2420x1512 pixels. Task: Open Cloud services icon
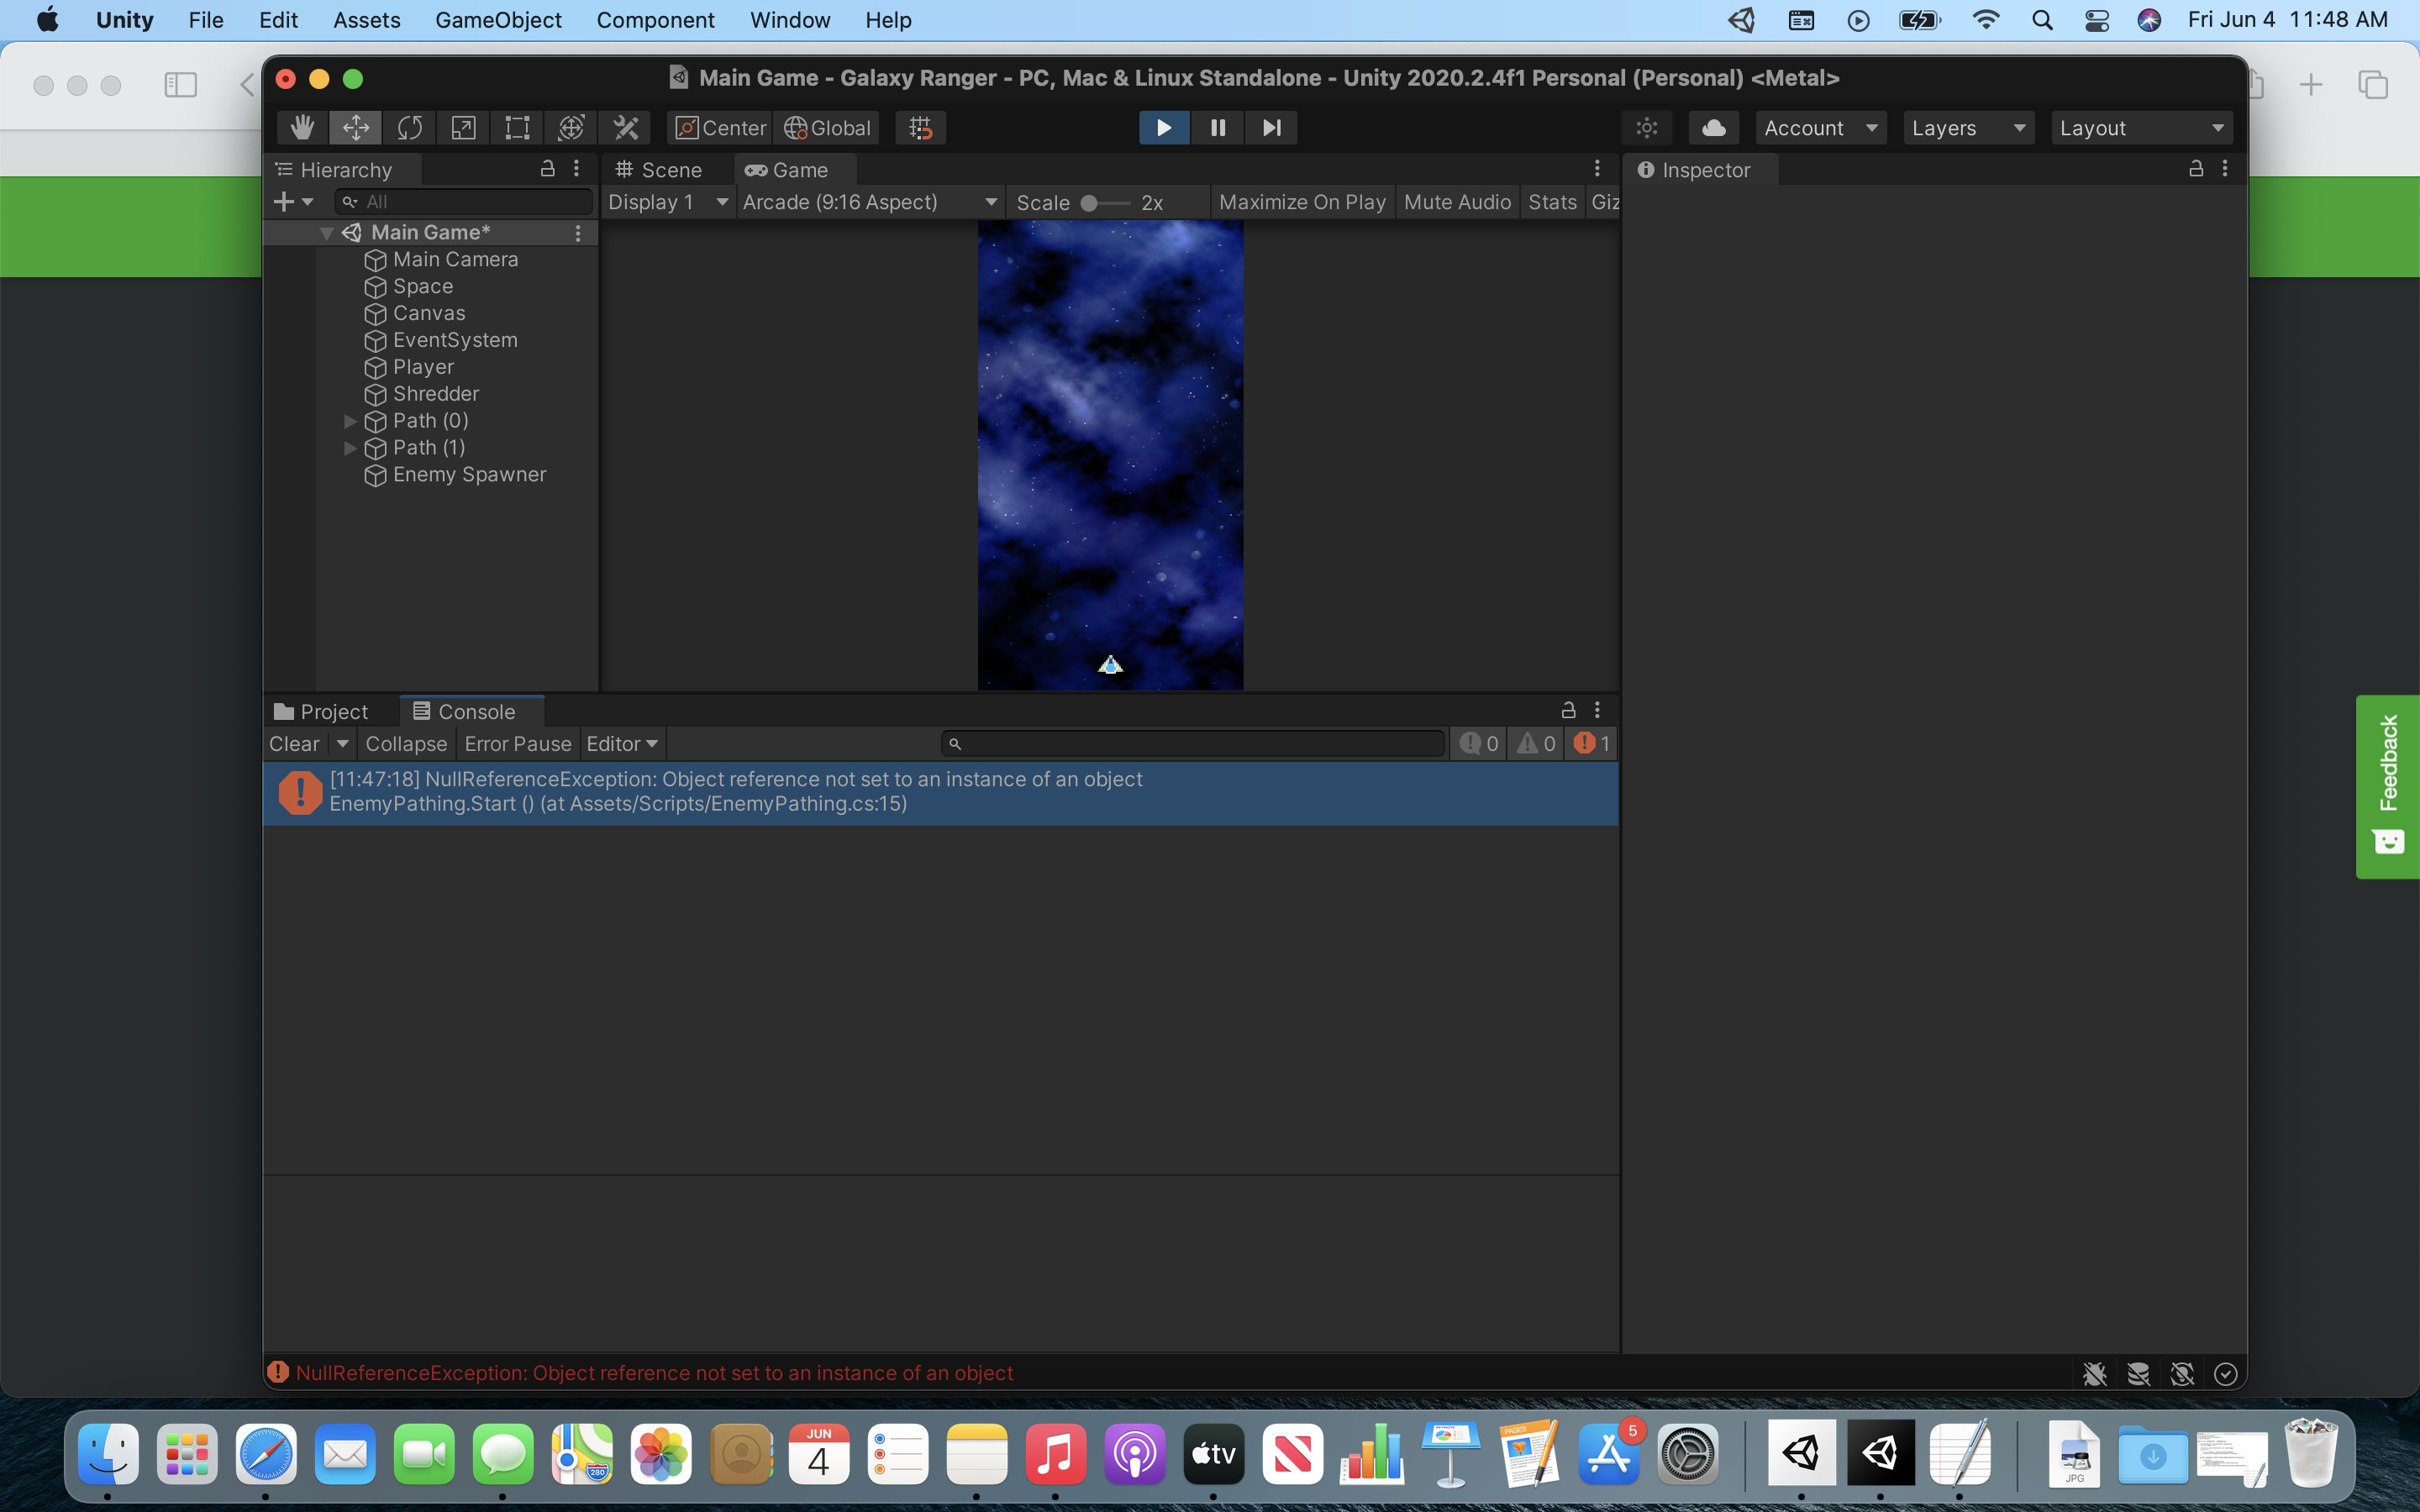pyautogui.click(x=1713, y=128)
